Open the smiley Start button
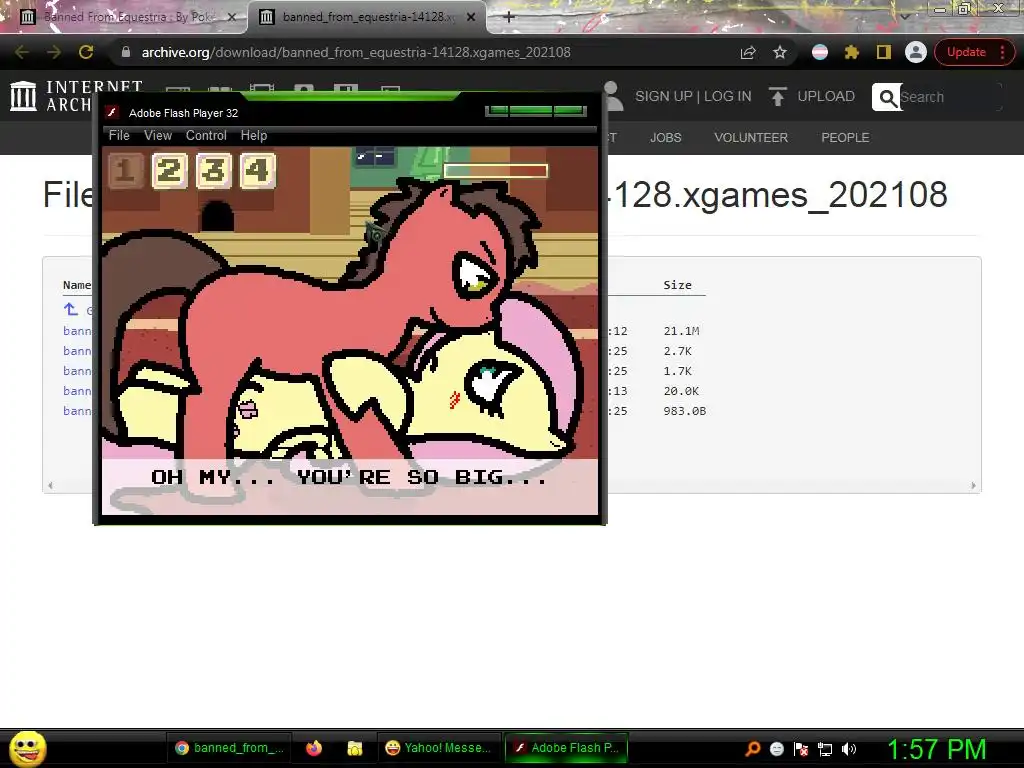 (28, 748)
